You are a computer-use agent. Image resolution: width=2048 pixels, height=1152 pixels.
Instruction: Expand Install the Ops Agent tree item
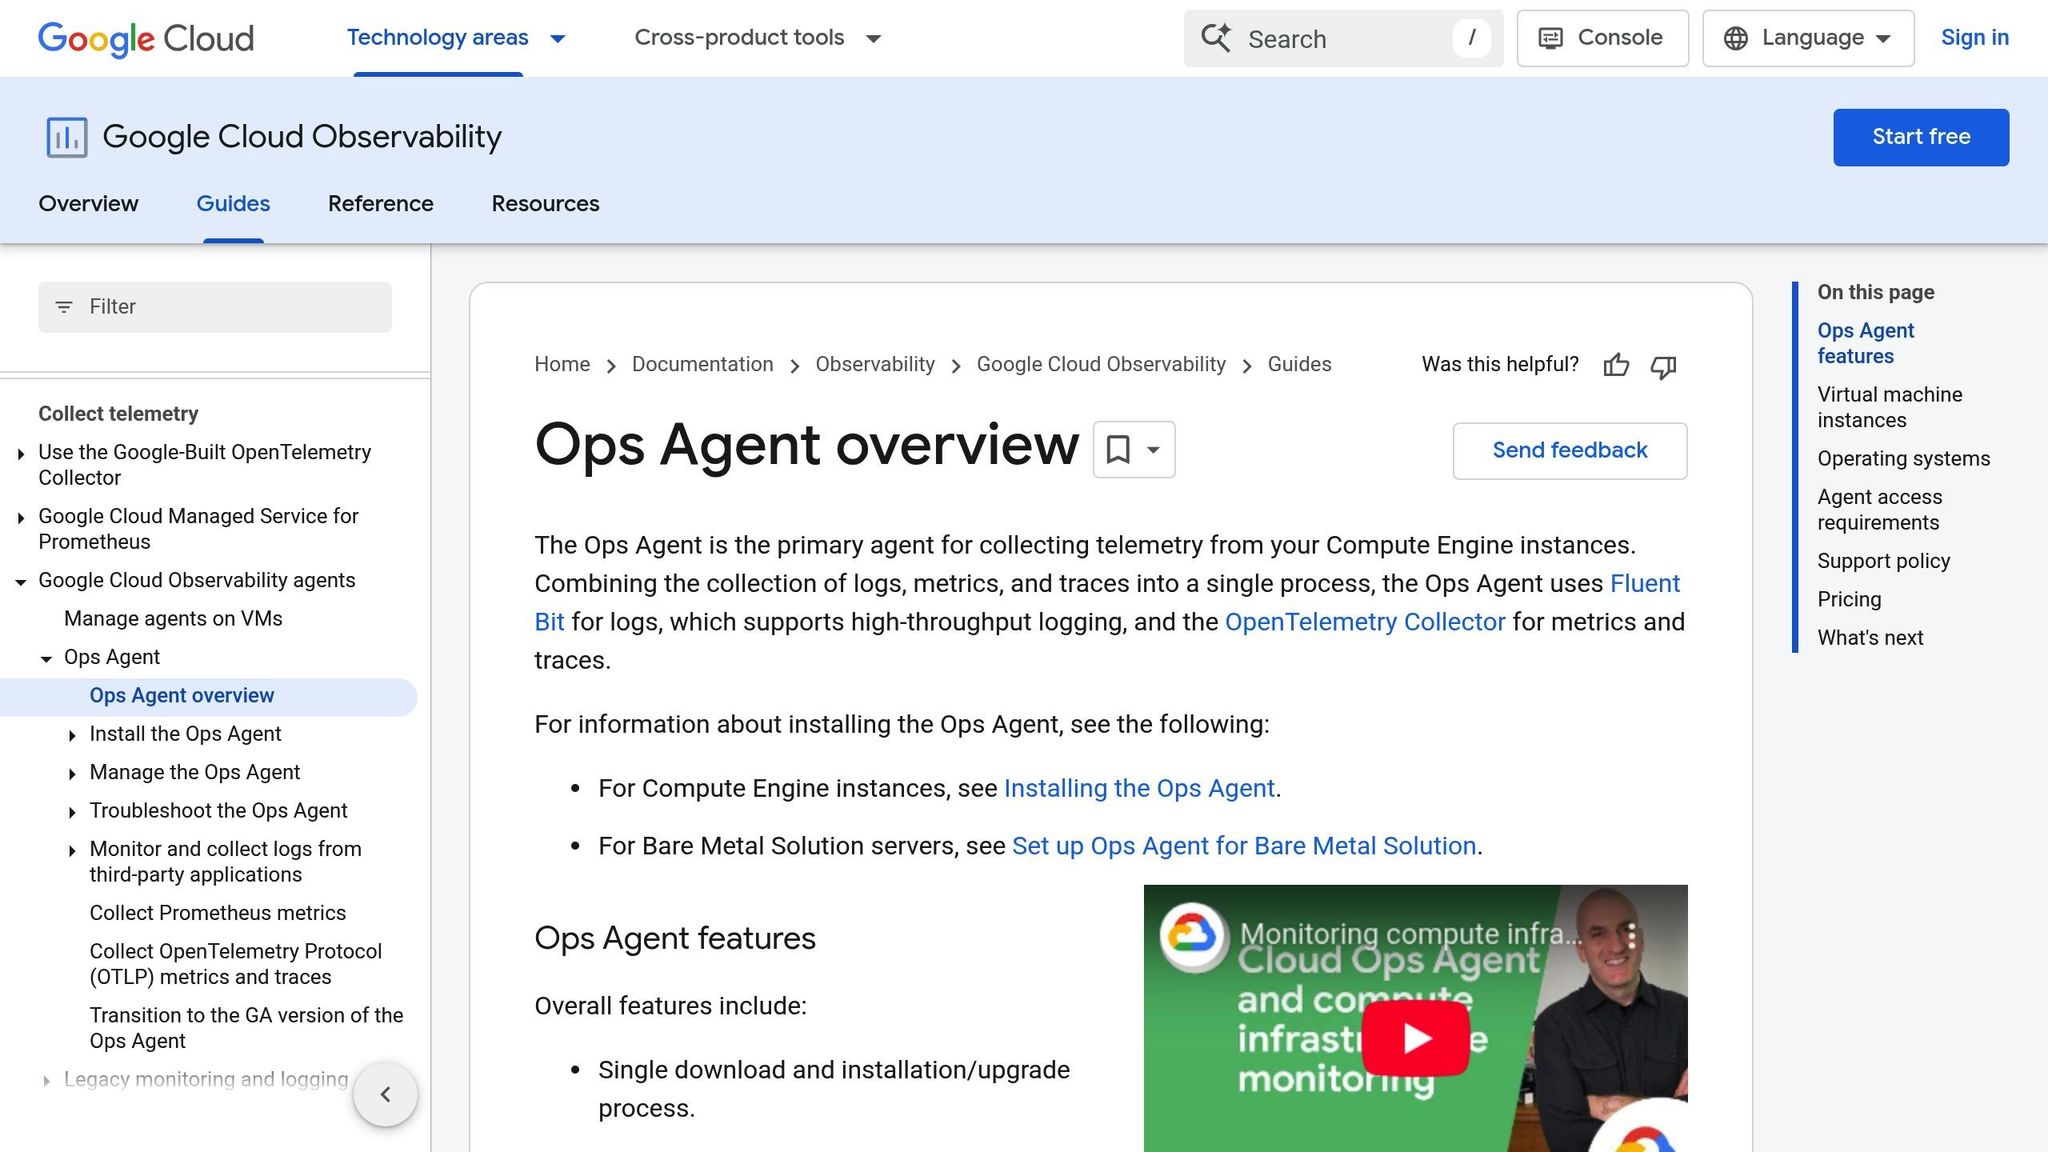point(72,735)
